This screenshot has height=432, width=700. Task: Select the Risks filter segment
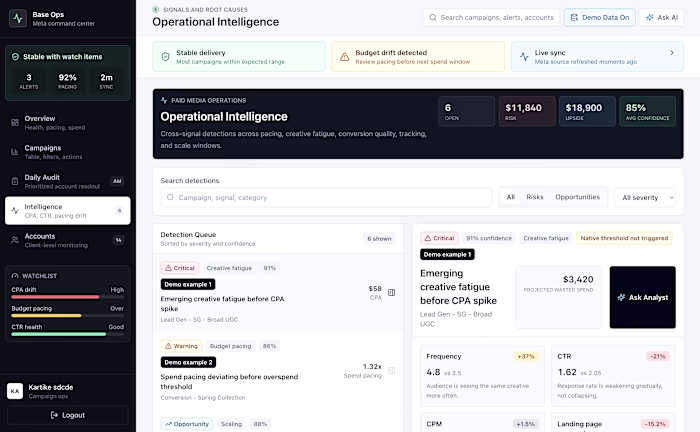[x=535, y=197]
